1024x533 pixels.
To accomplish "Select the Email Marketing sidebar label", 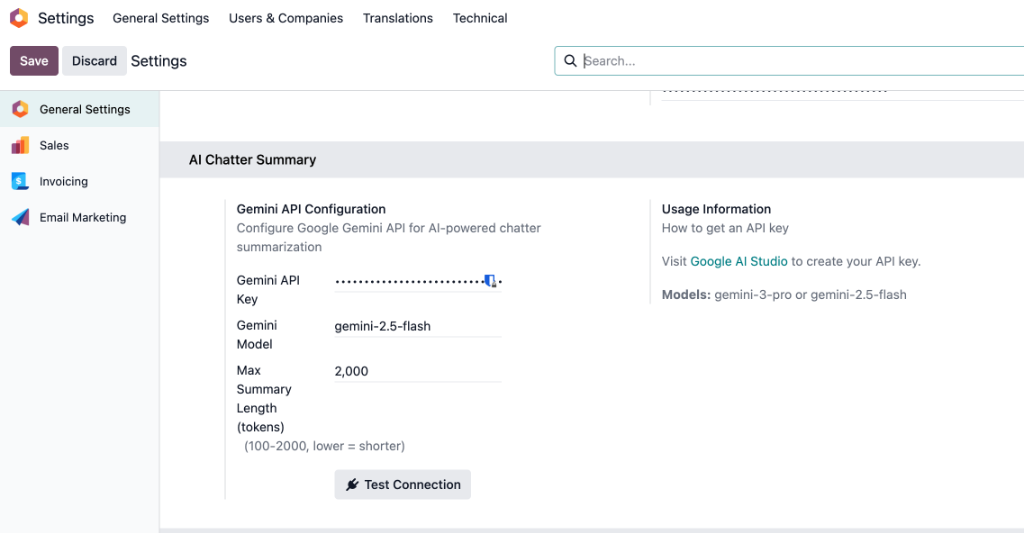I will coord(83,217).
